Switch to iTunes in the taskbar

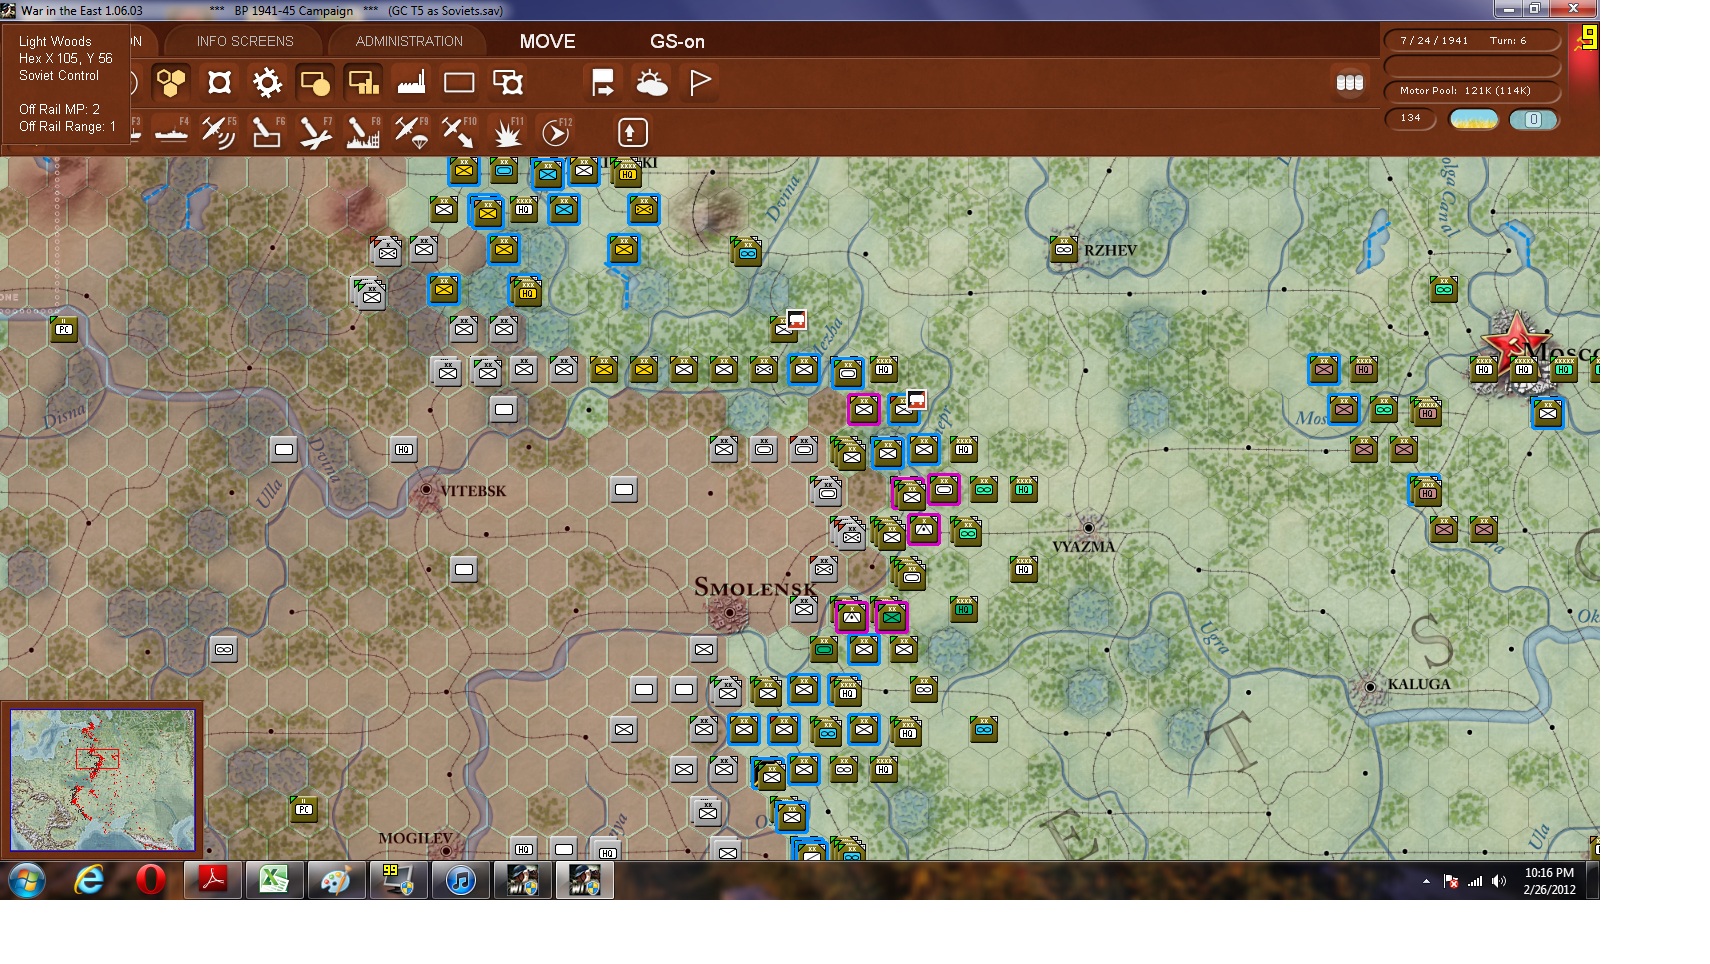460,880
